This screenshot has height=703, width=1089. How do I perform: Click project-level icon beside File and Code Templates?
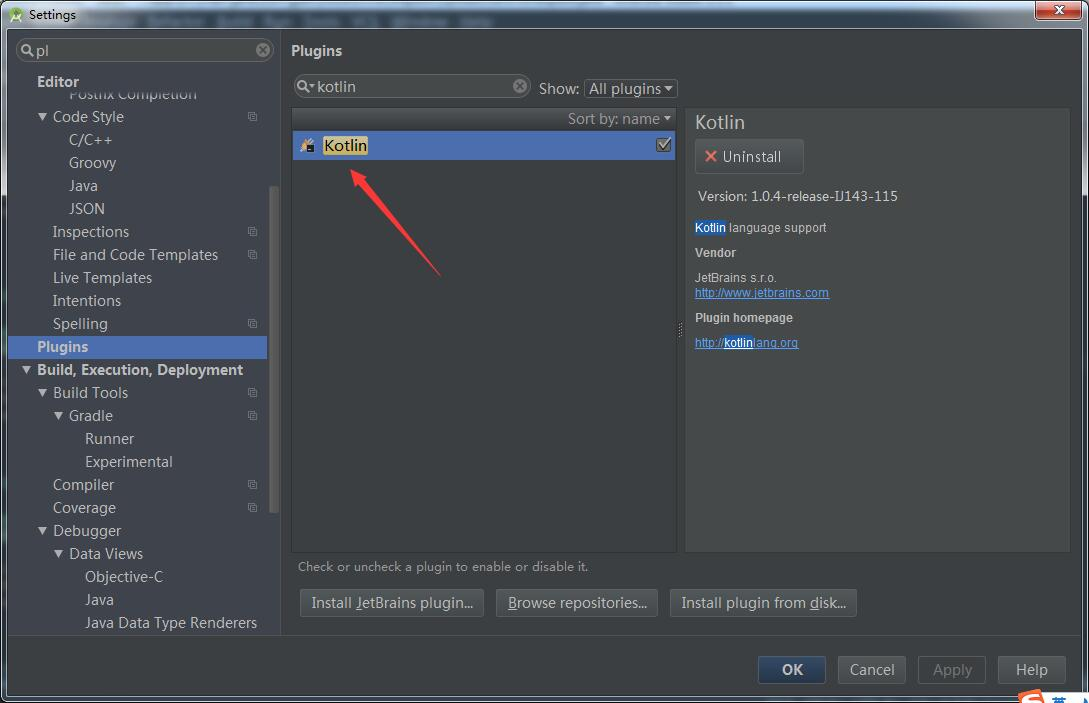[x=252, y=254]
